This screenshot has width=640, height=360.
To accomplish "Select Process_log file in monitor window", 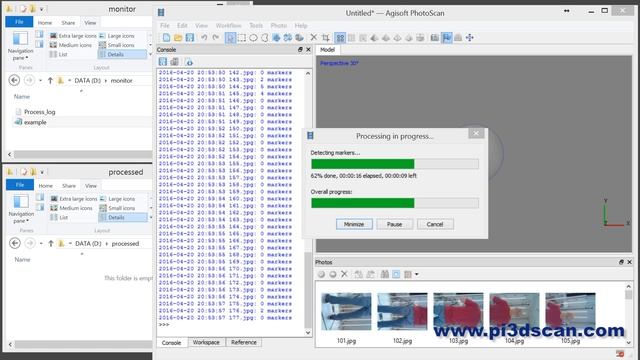I will pos(39,111).
